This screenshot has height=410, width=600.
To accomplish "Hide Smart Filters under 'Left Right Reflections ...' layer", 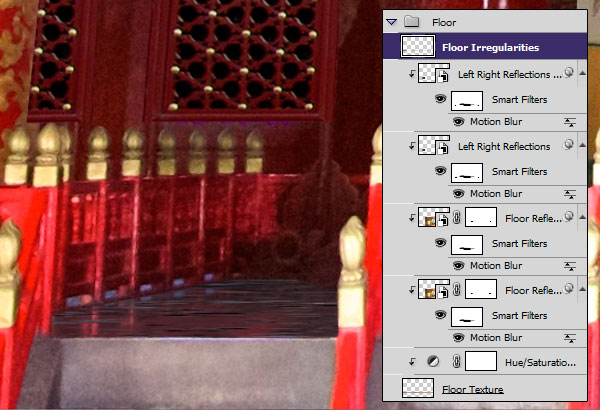I will pos(440,100).
